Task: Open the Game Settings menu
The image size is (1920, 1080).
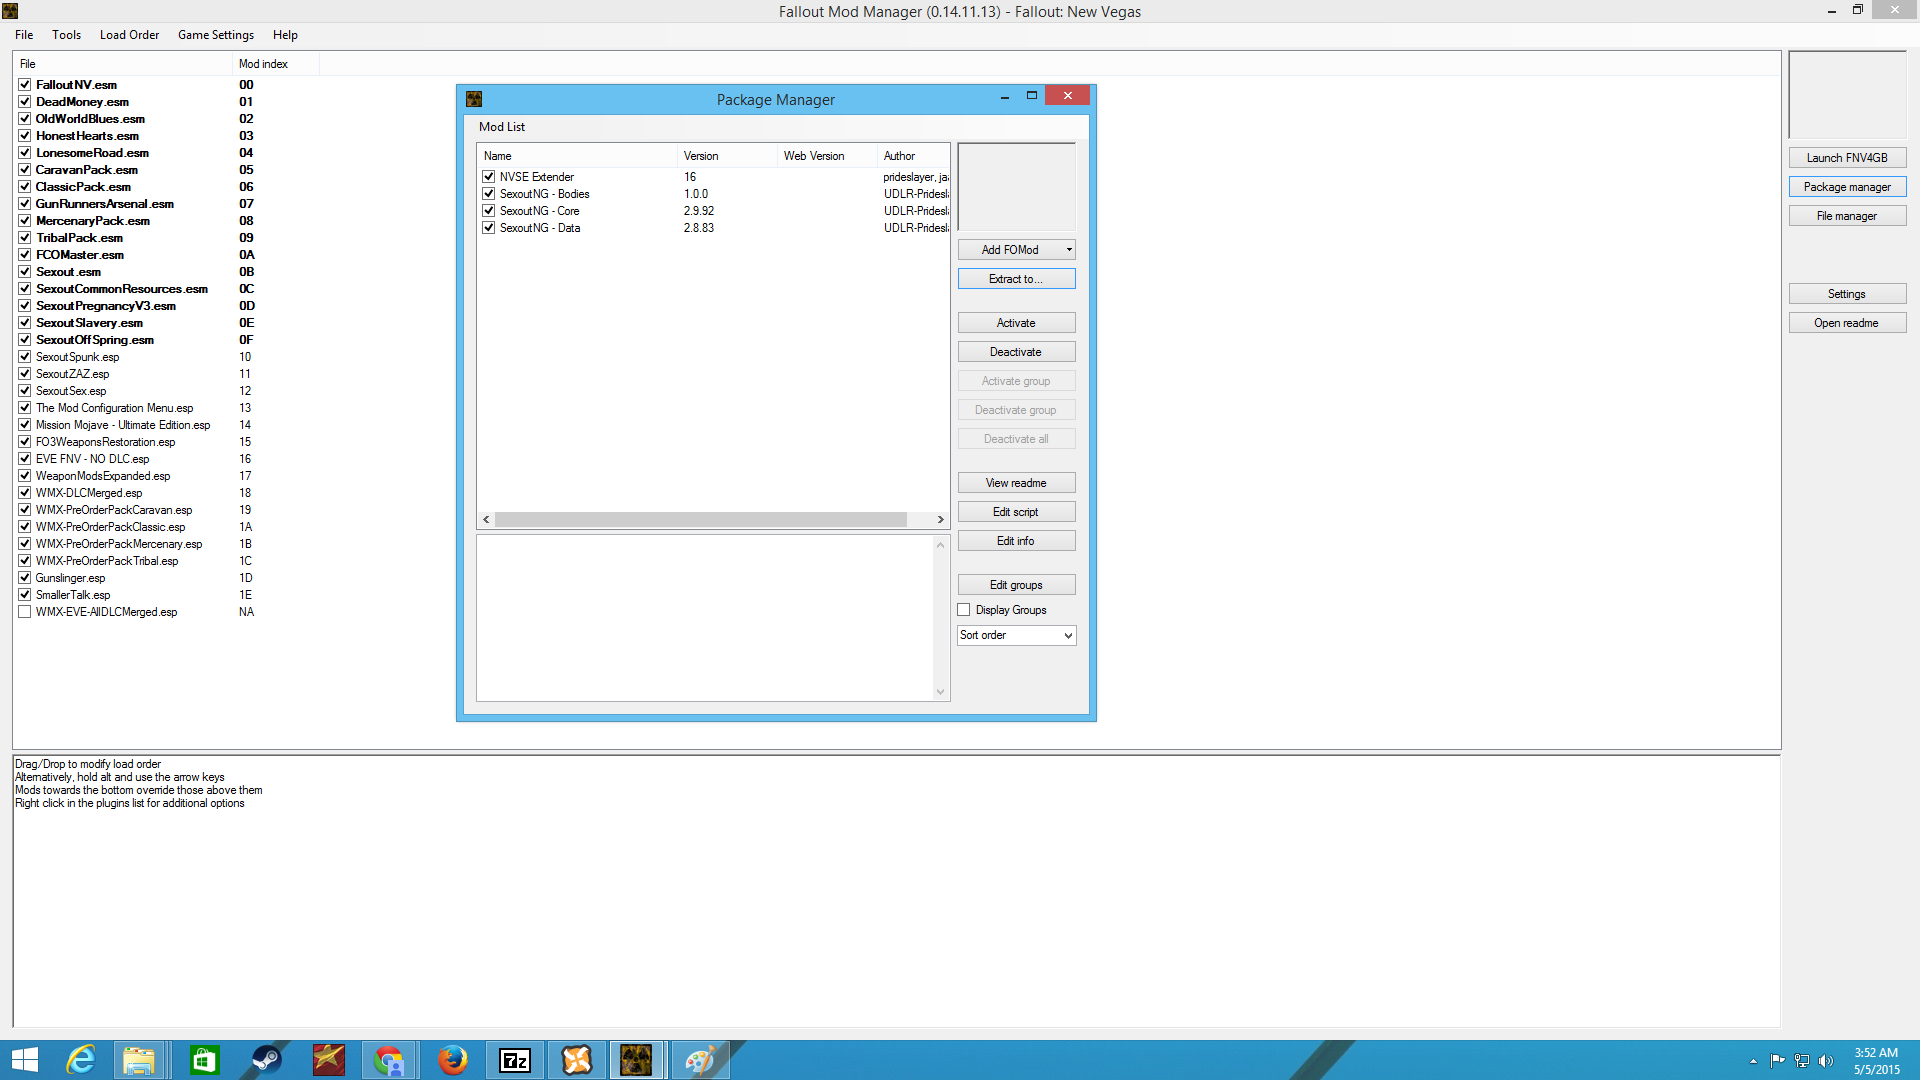Action: (216, 35)
